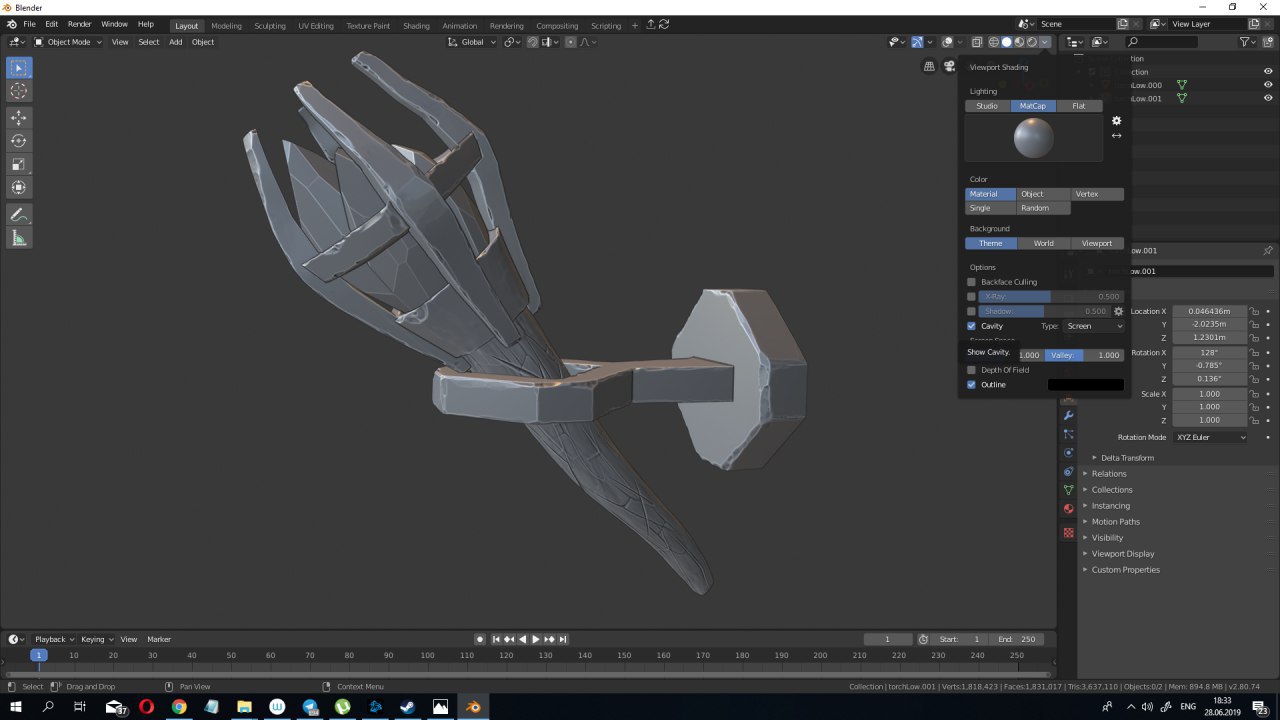Flip MatCap horizontally arrow icon
Image resolution: width=1280 pixels, height=720 pixels.
point(1117,136)
